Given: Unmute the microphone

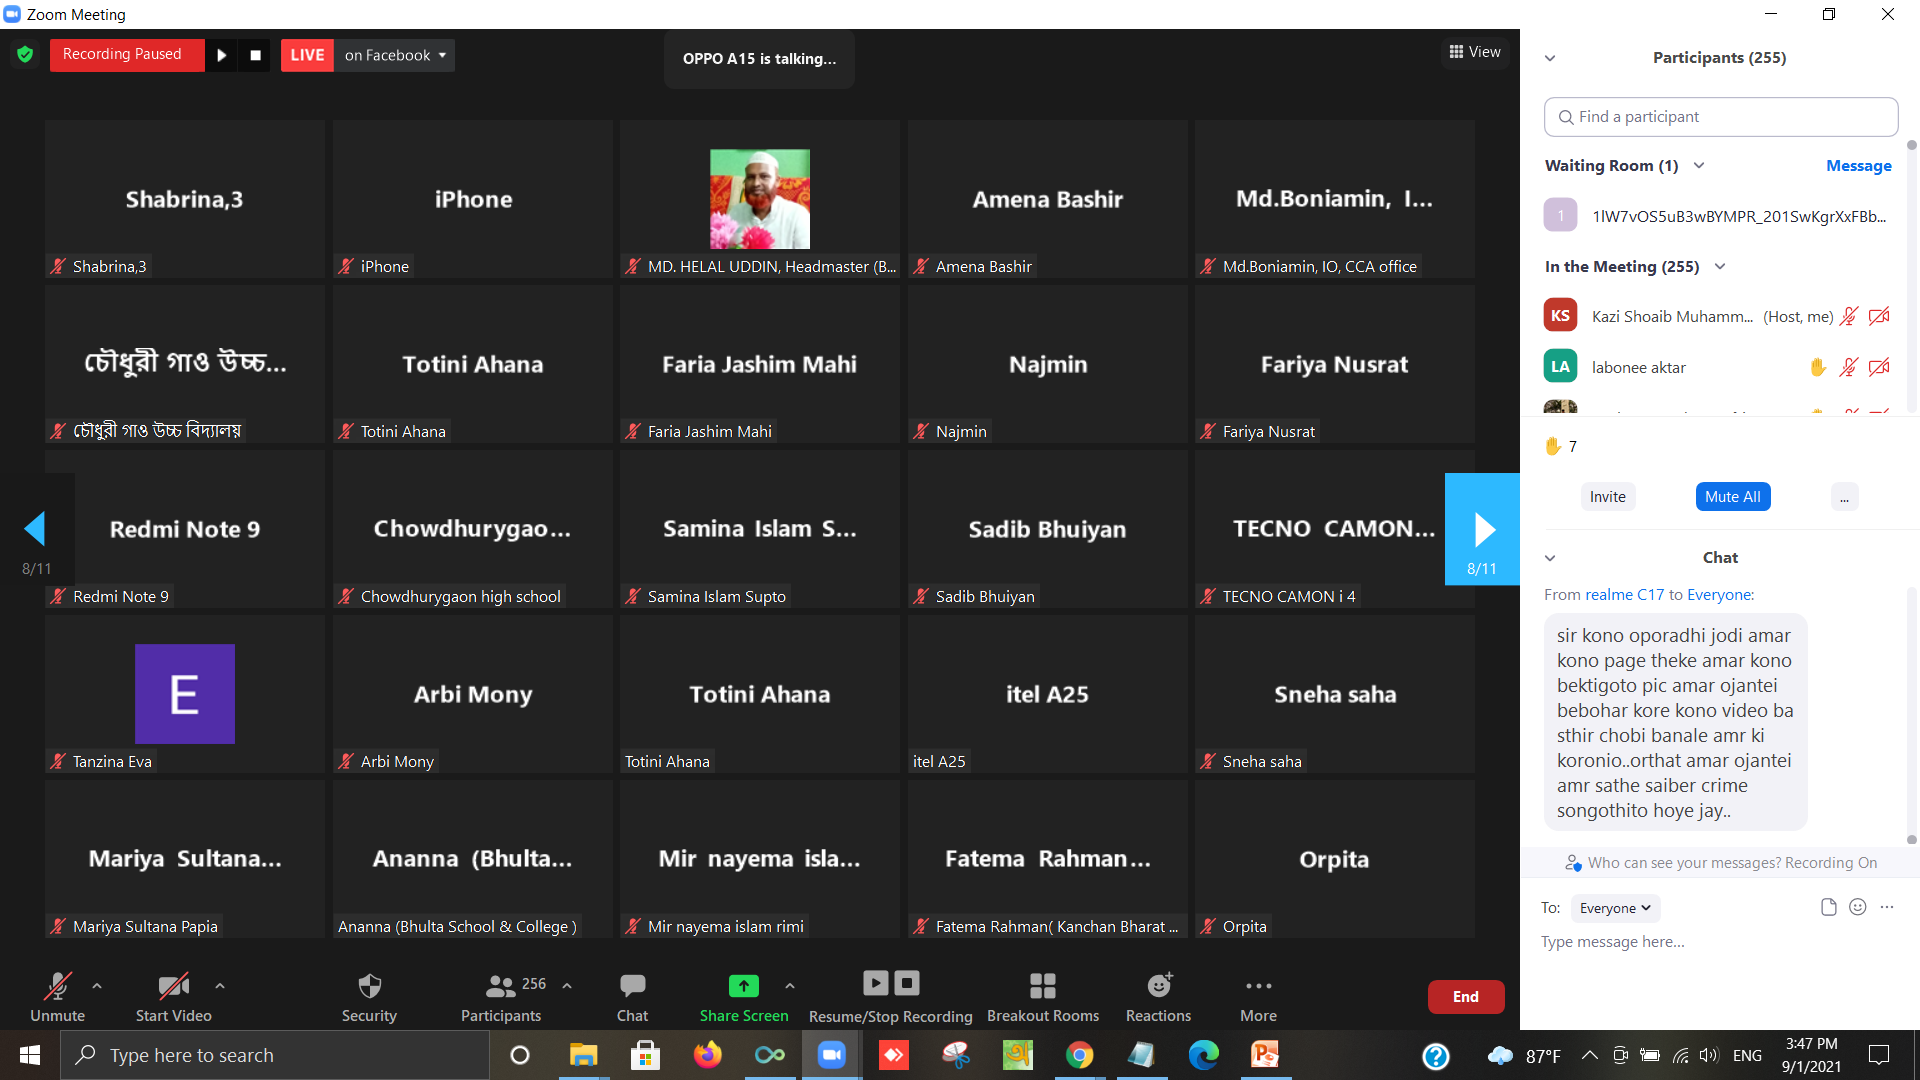Looking at the screenshot, I should pos(57,997).
